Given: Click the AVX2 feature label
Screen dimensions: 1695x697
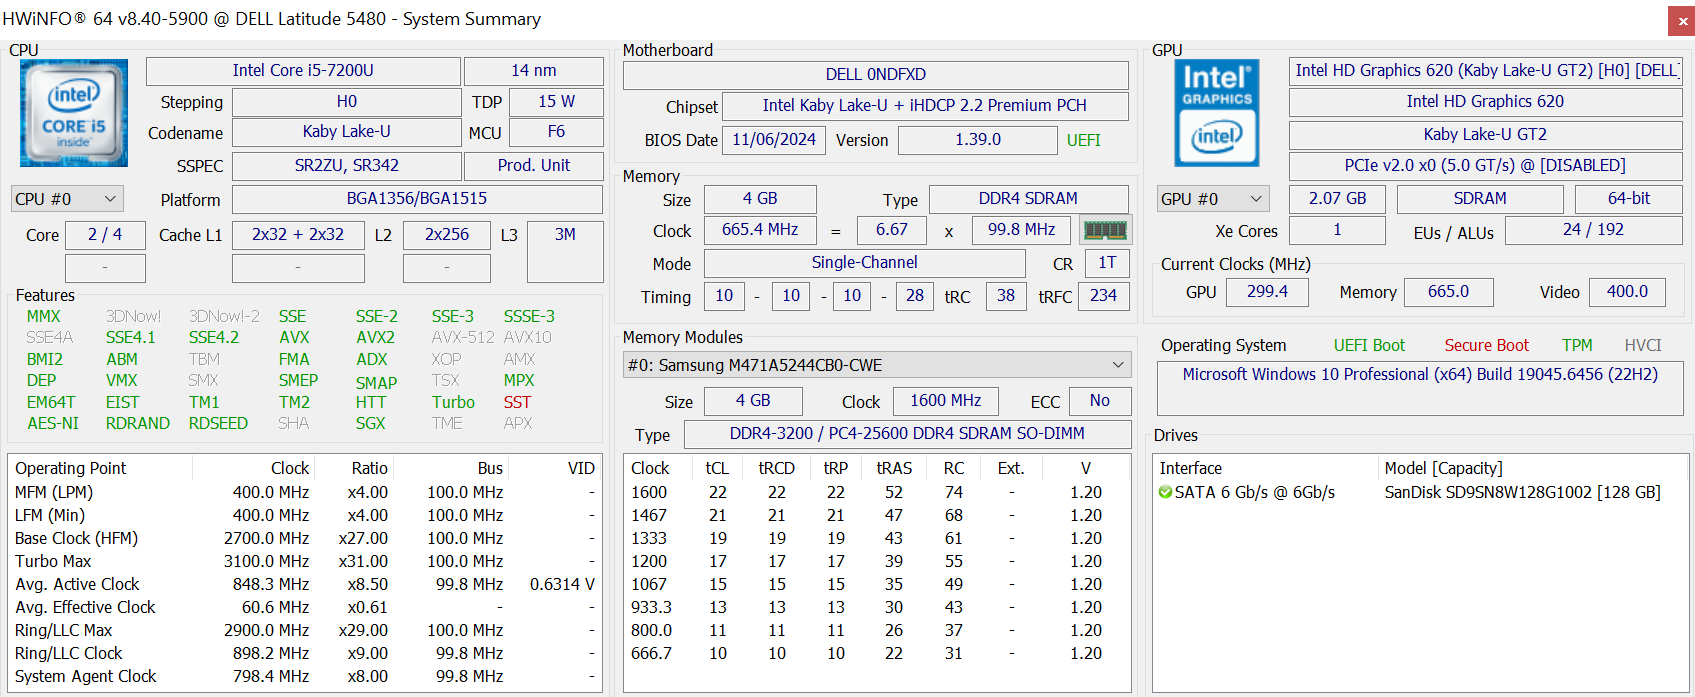Looking at the screenshot, I should (x=375, y=337).
